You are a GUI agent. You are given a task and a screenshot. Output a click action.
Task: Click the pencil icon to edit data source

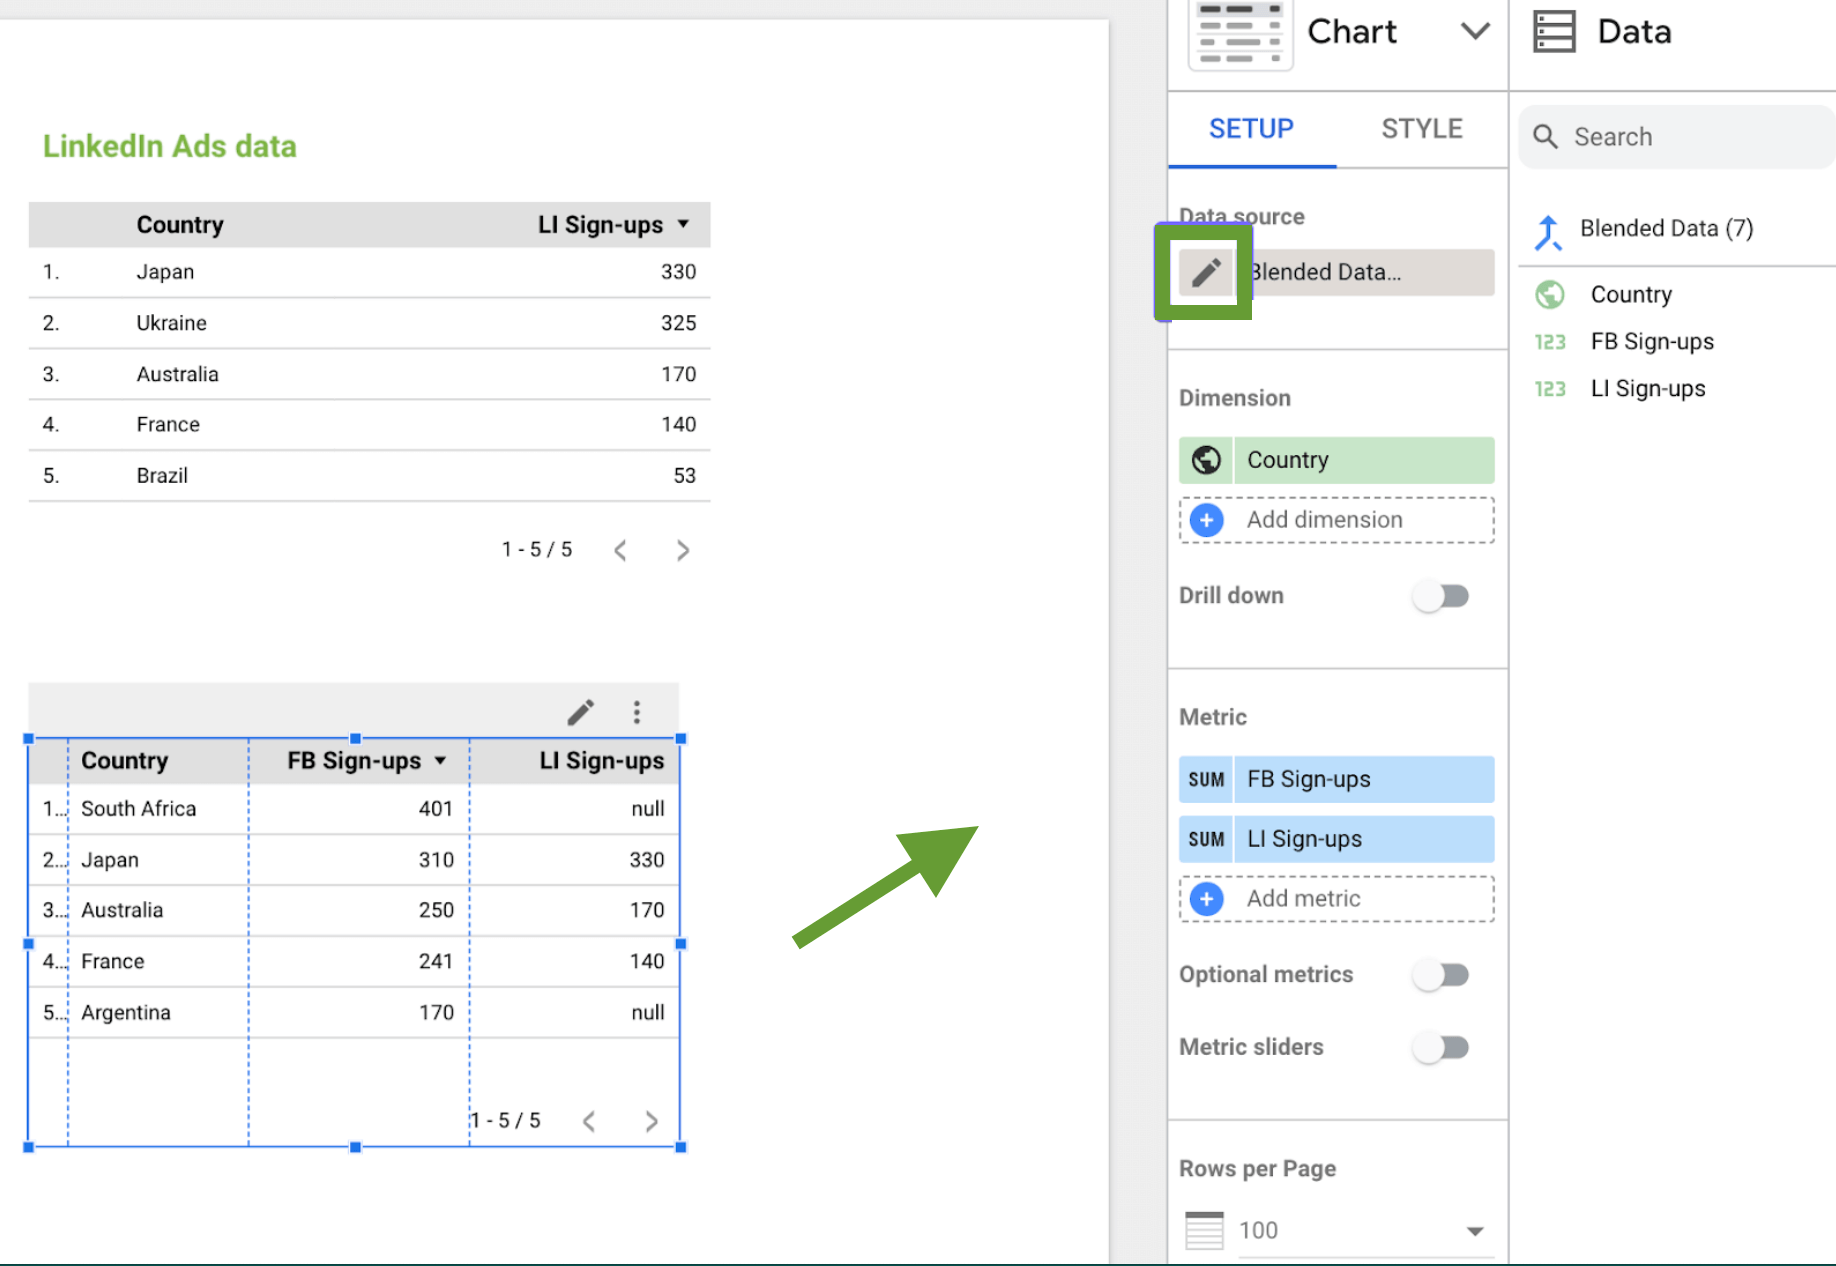tap(1206, 272)
